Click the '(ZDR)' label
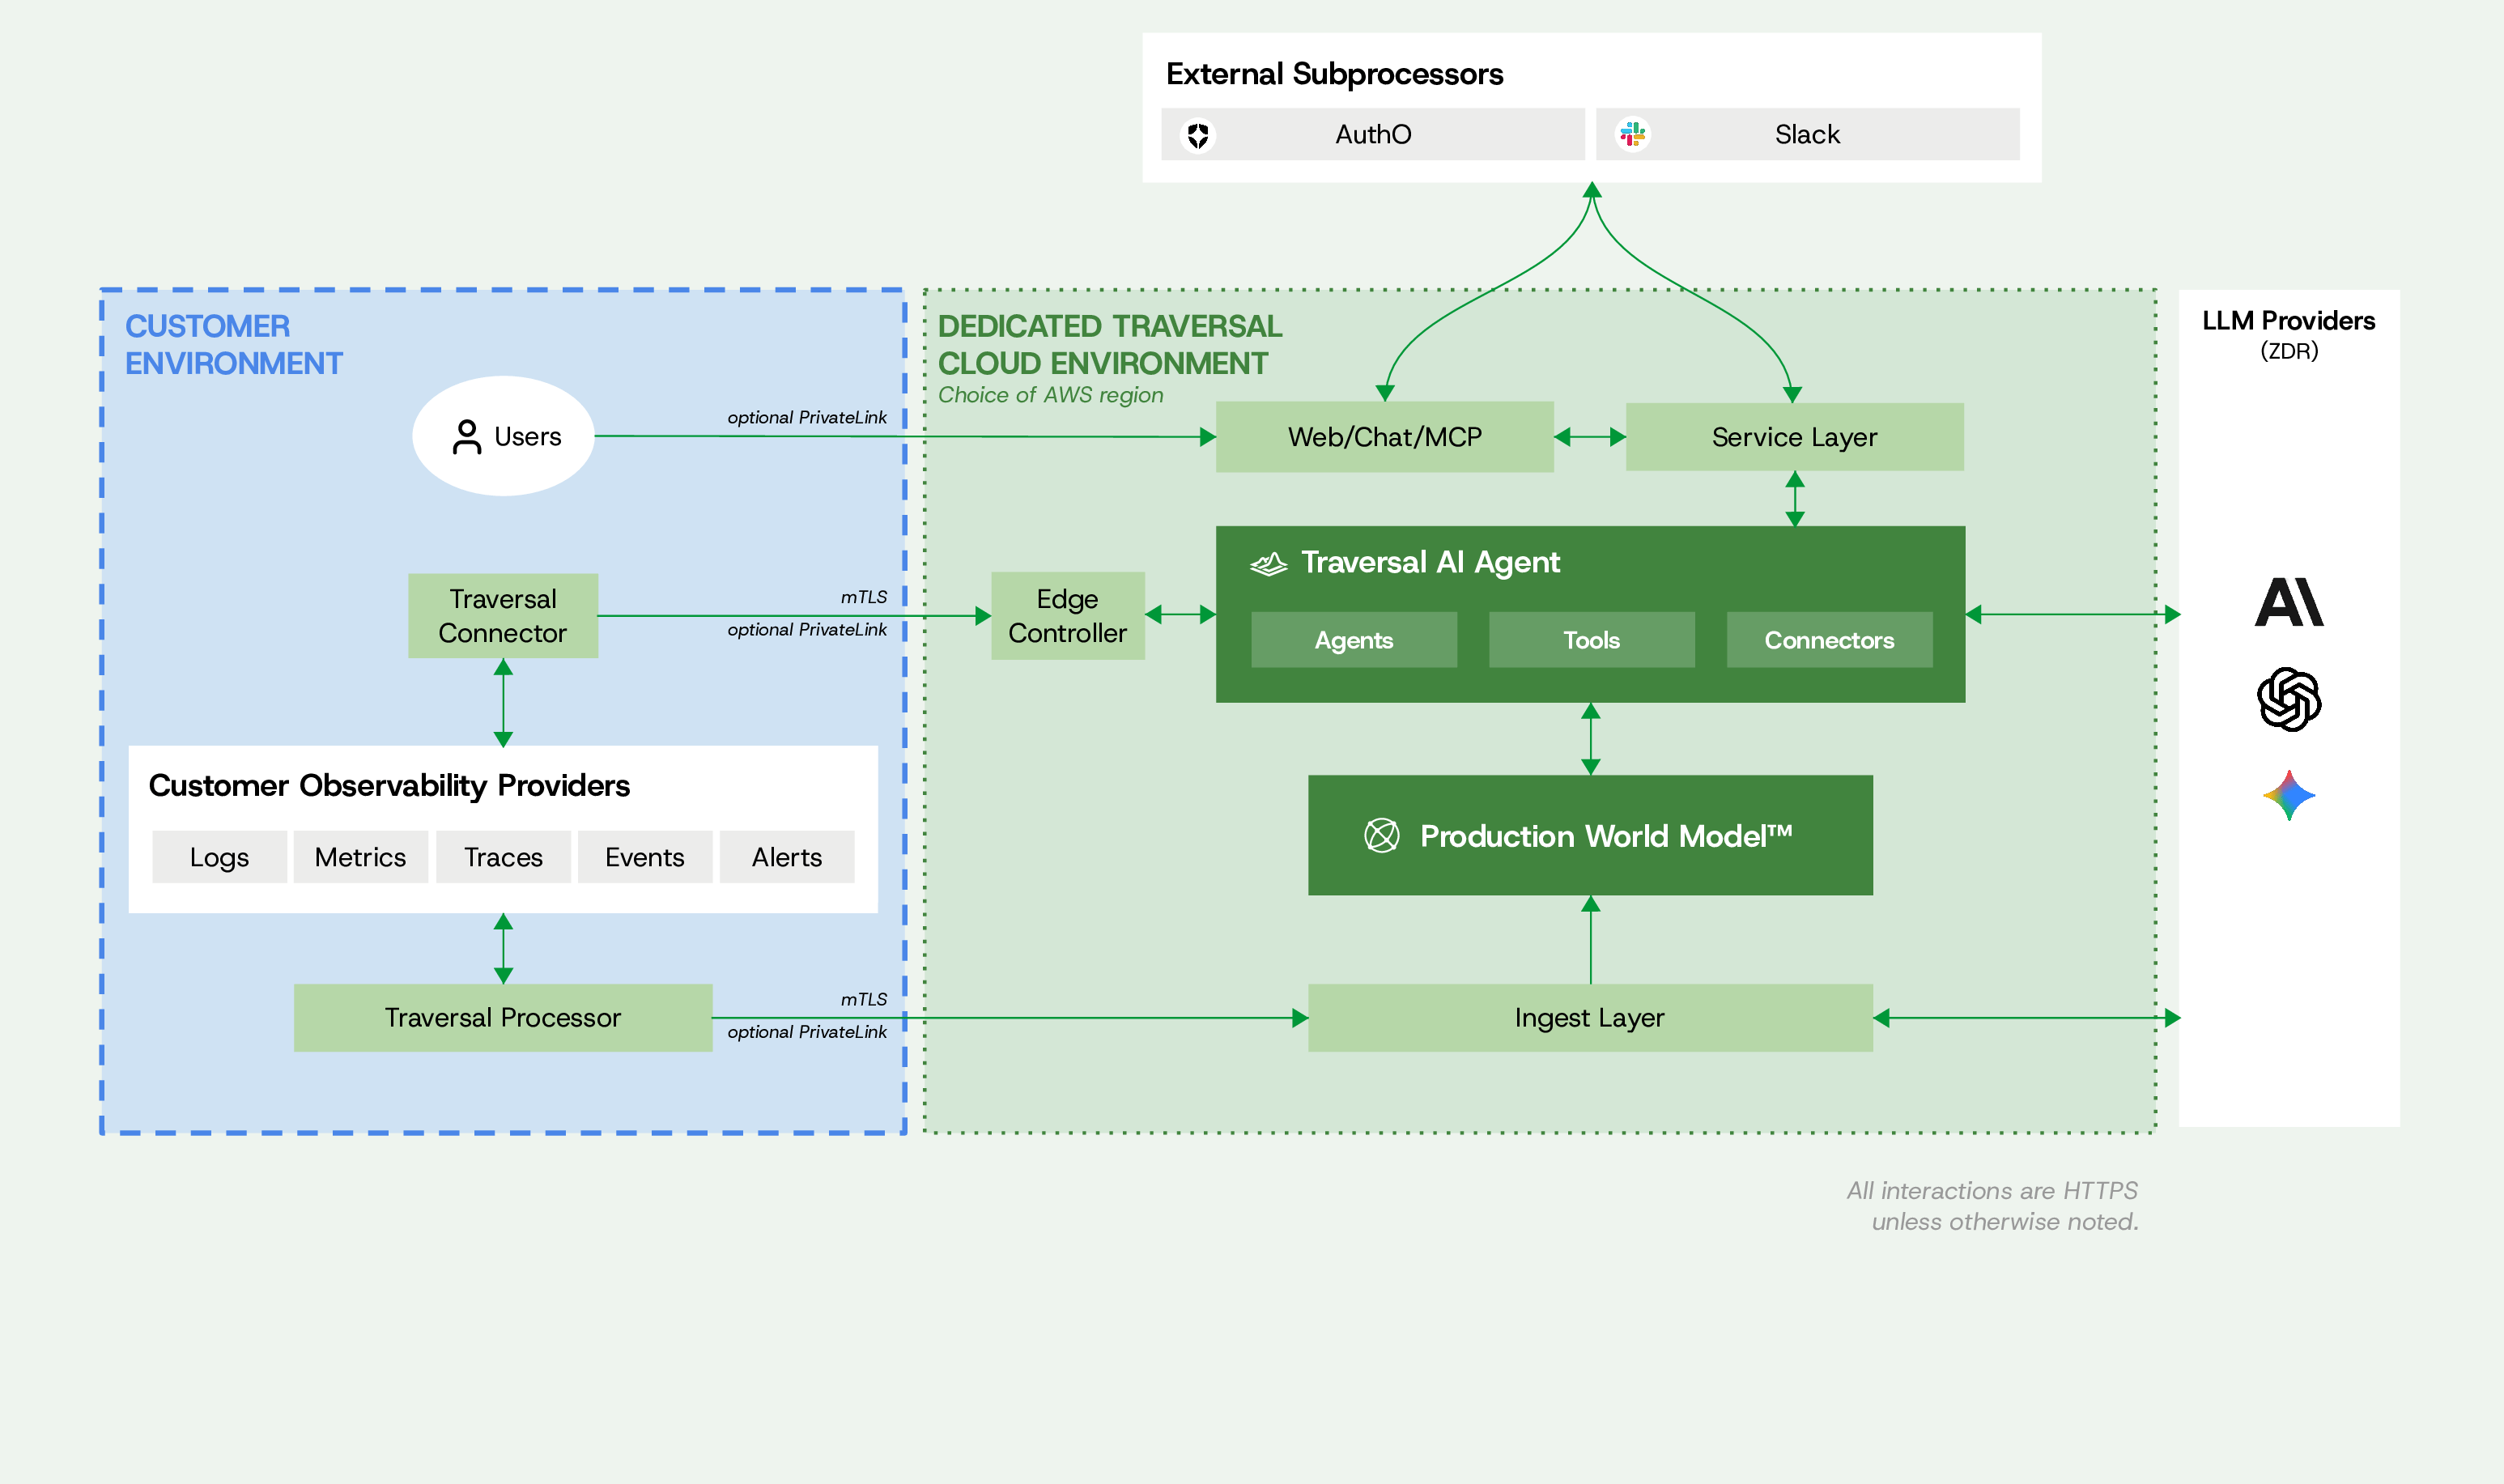 tap(2289, 351)
